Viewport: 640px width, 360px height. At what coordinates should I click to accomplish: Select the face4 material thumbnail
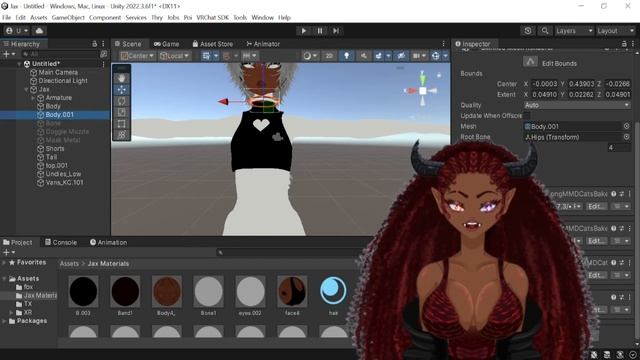pos(292,291)
